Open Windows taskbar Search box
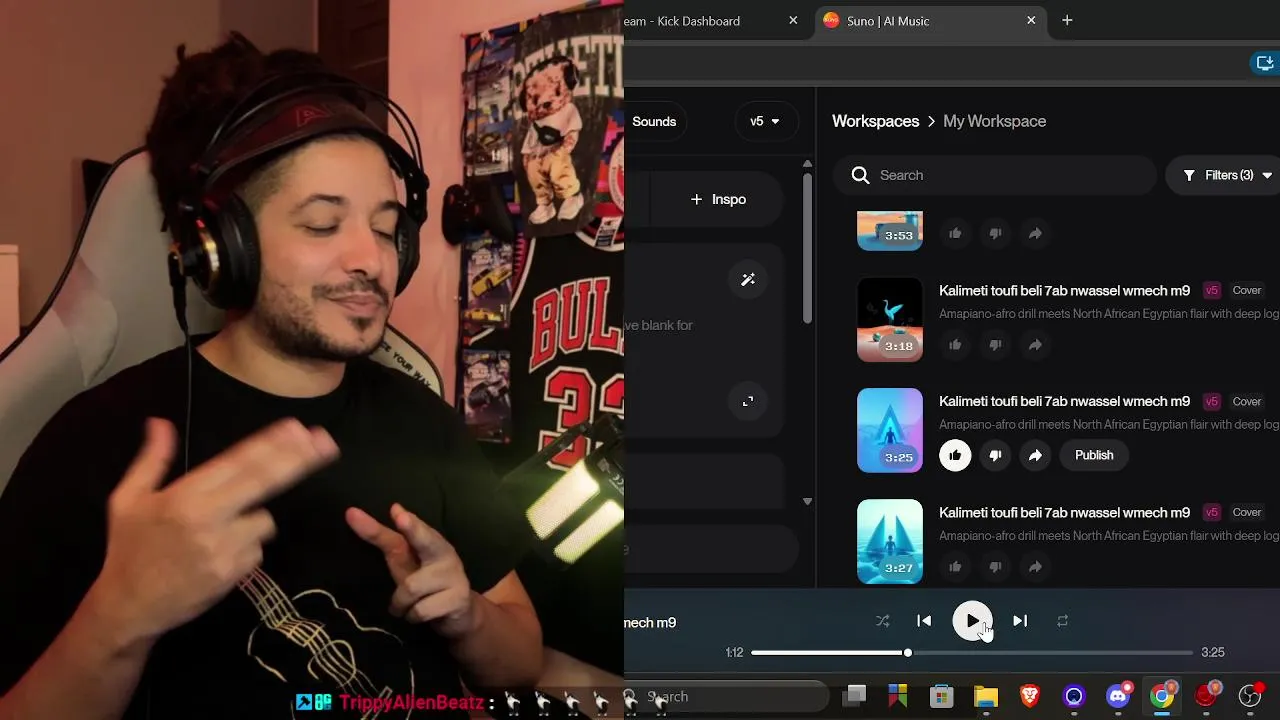 725,696
